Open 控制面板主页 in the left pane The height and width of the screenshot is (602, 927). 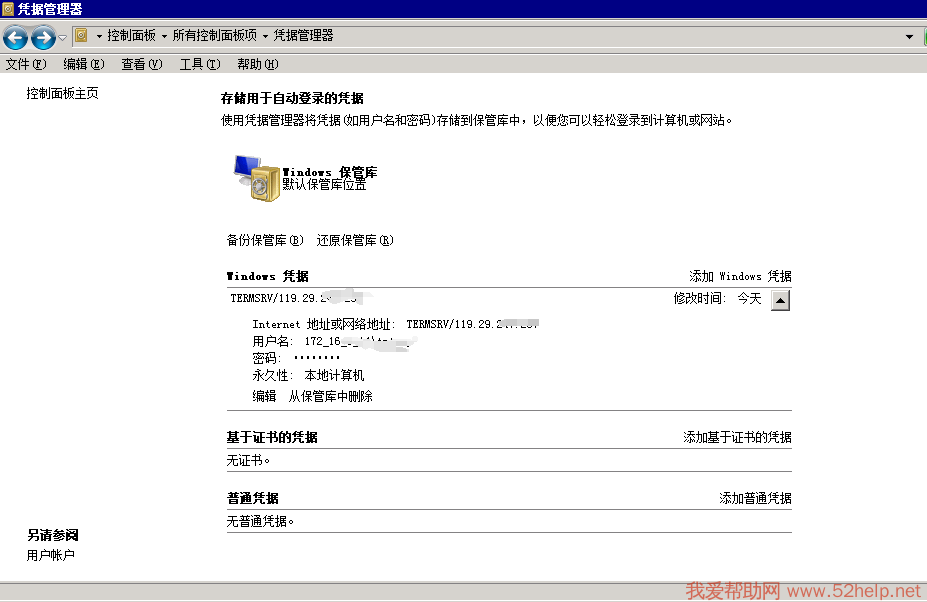coord(62,94)
